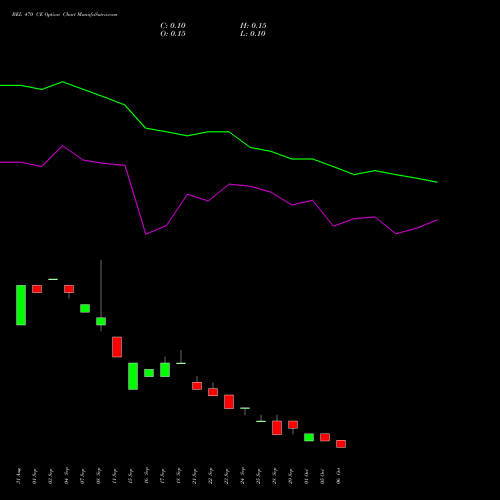Click the open value 'O: 0.15'
This screenshot has width=500, height=500.
click(173, 34)
